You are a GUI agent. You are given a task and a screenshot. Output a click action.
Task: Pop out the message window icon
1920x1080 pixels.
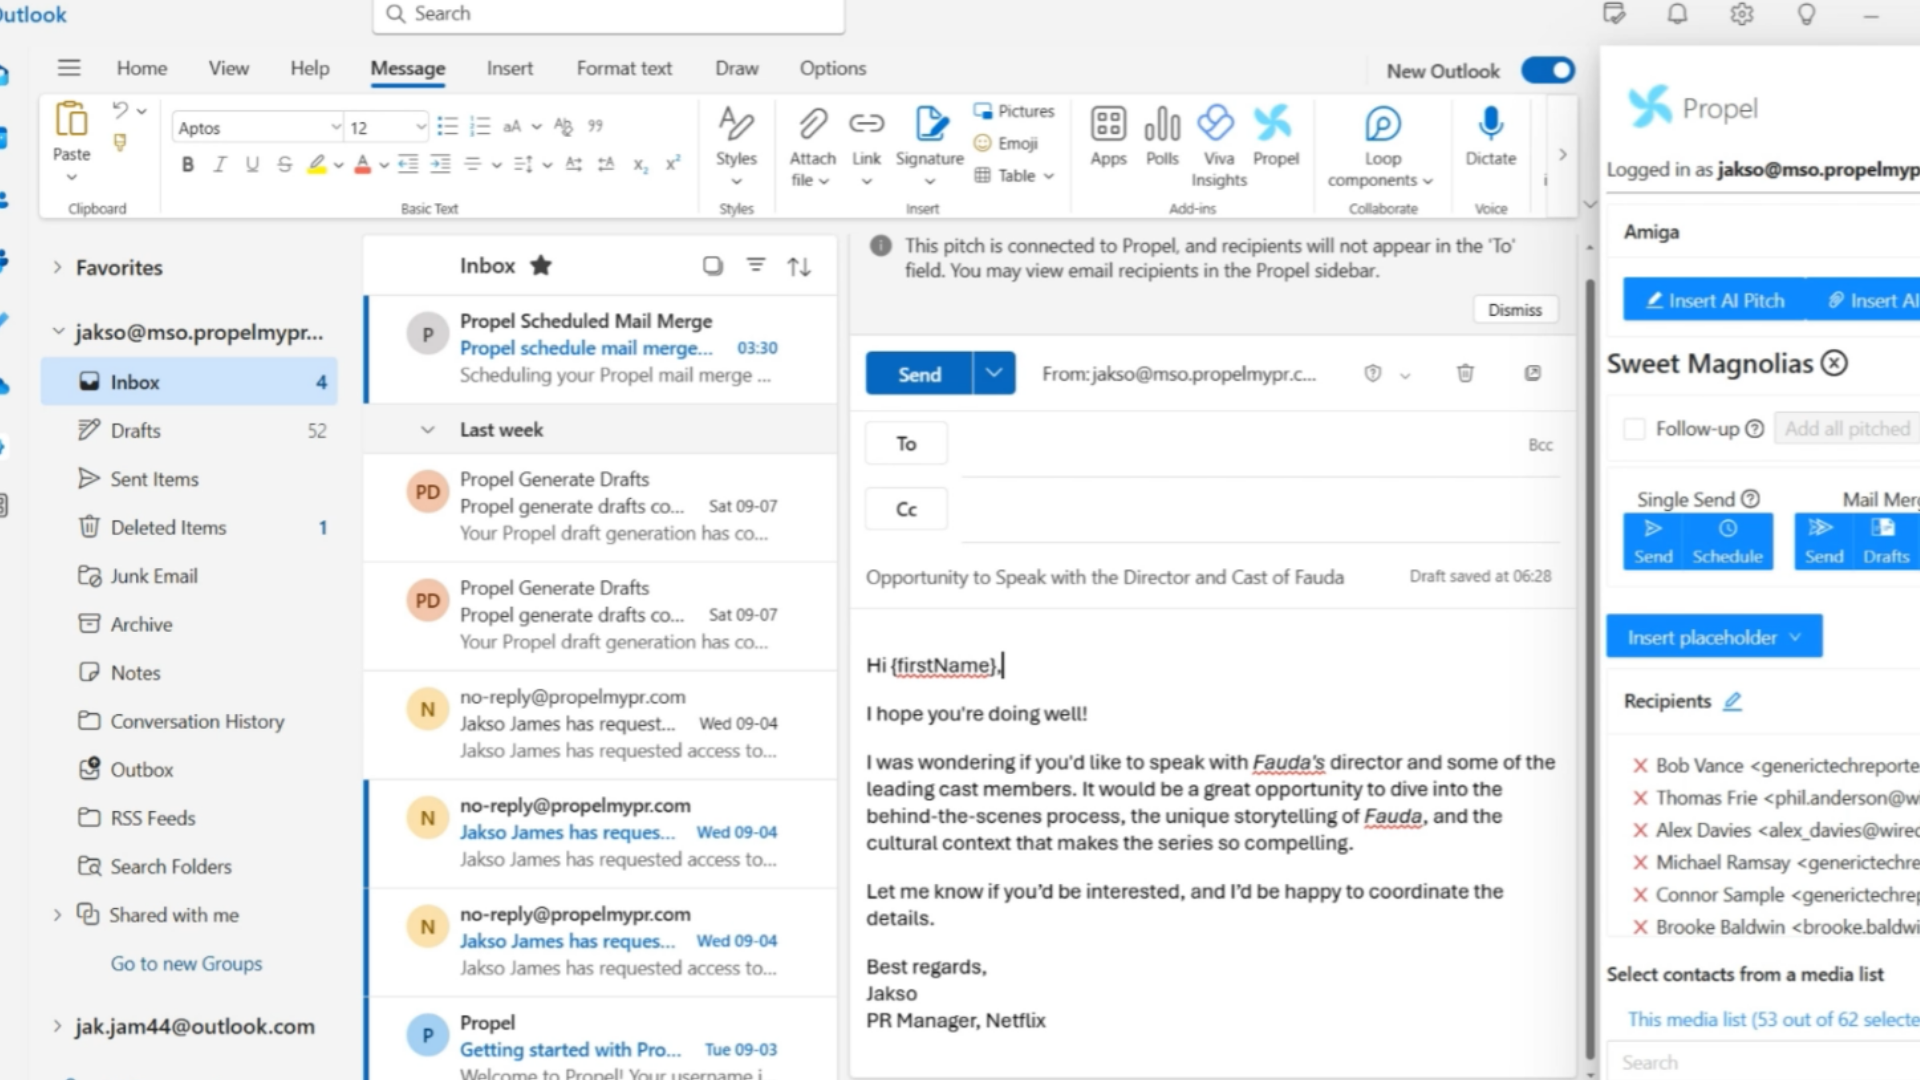(1533, 373)
